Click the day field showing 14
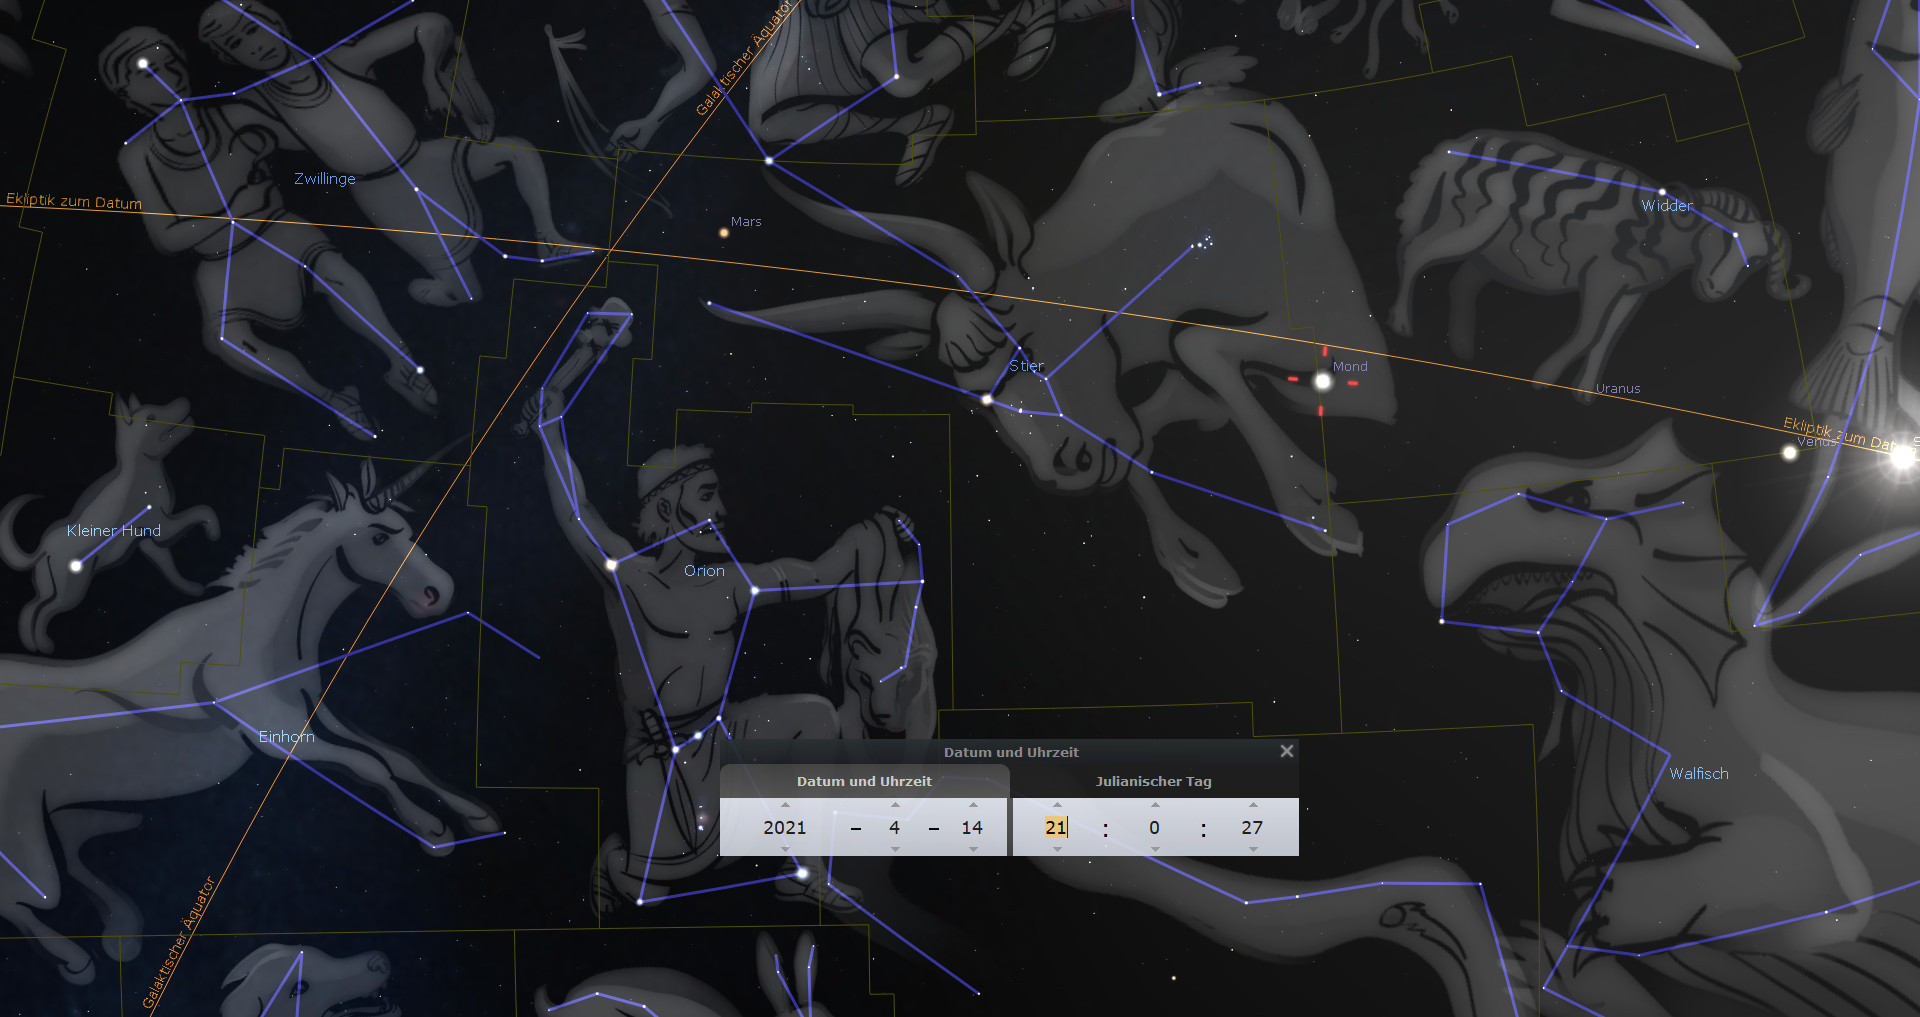 coord(972,827)
